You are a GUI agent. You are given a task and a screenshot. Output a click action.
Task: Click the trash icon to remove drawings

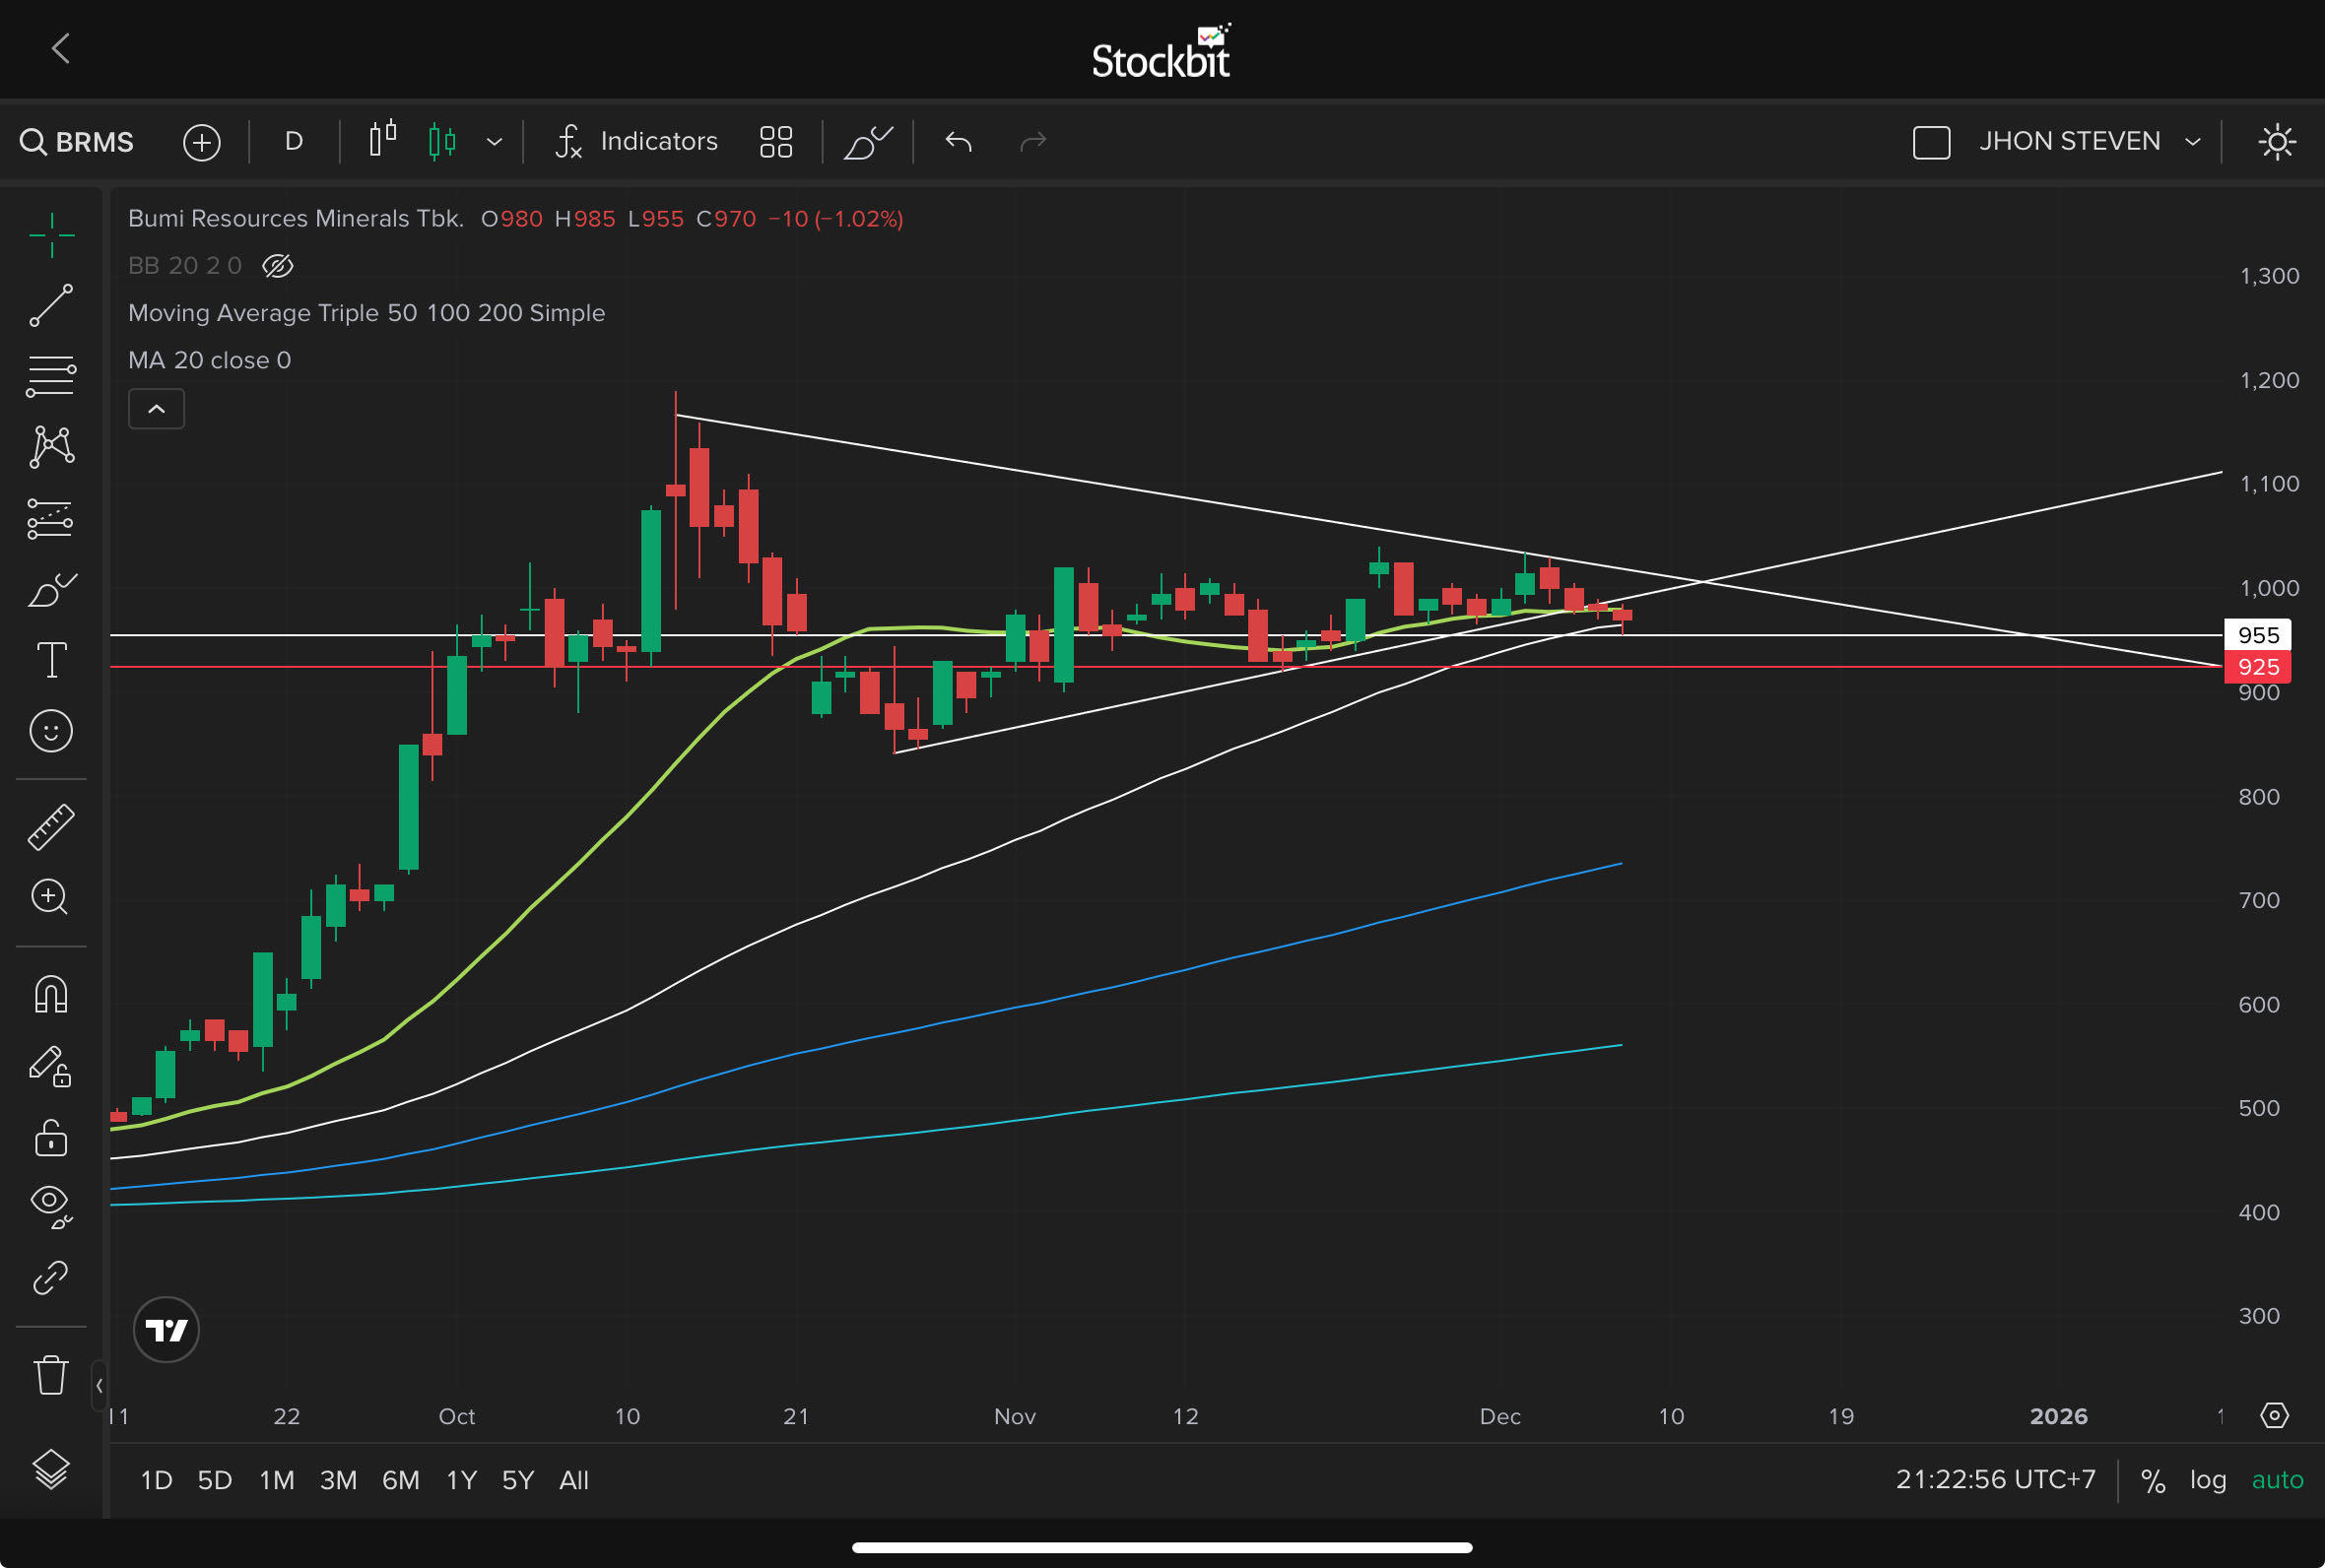[50, 1375]
